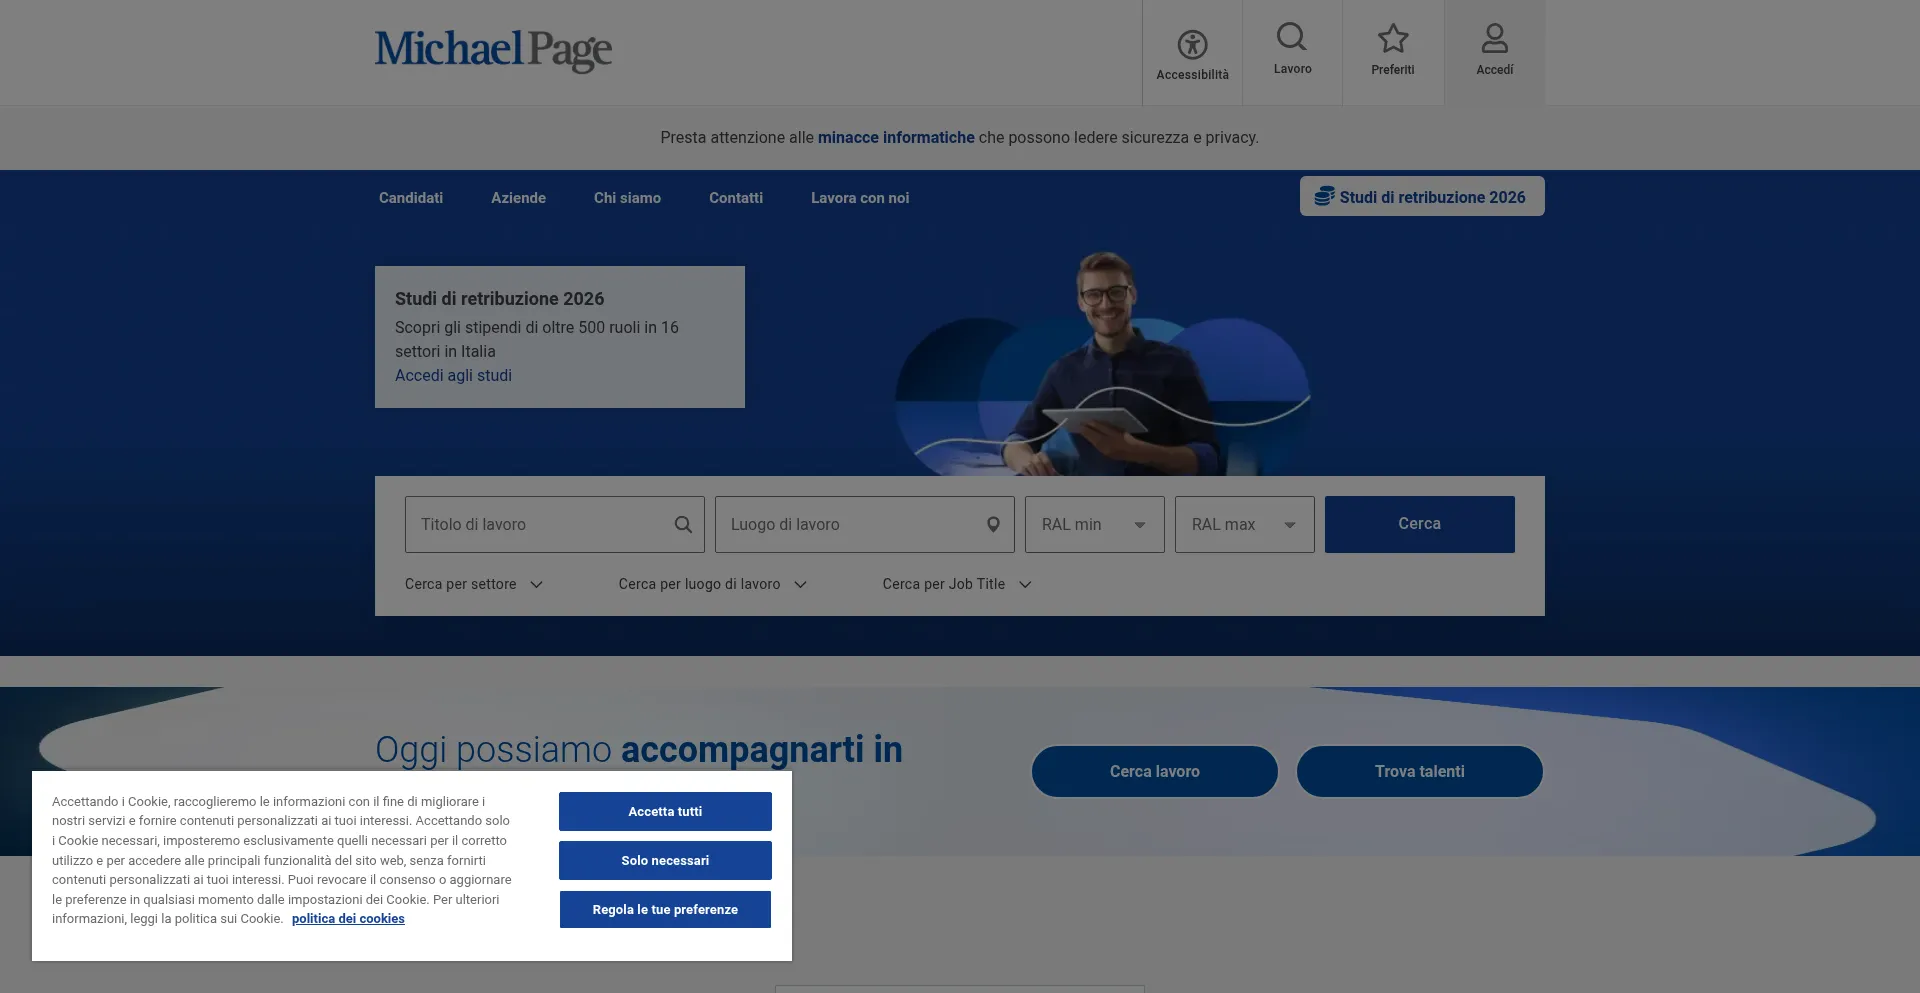1920x993 pixels.
Task: Select Aziende in navigation bar
Action: [518, 199]
